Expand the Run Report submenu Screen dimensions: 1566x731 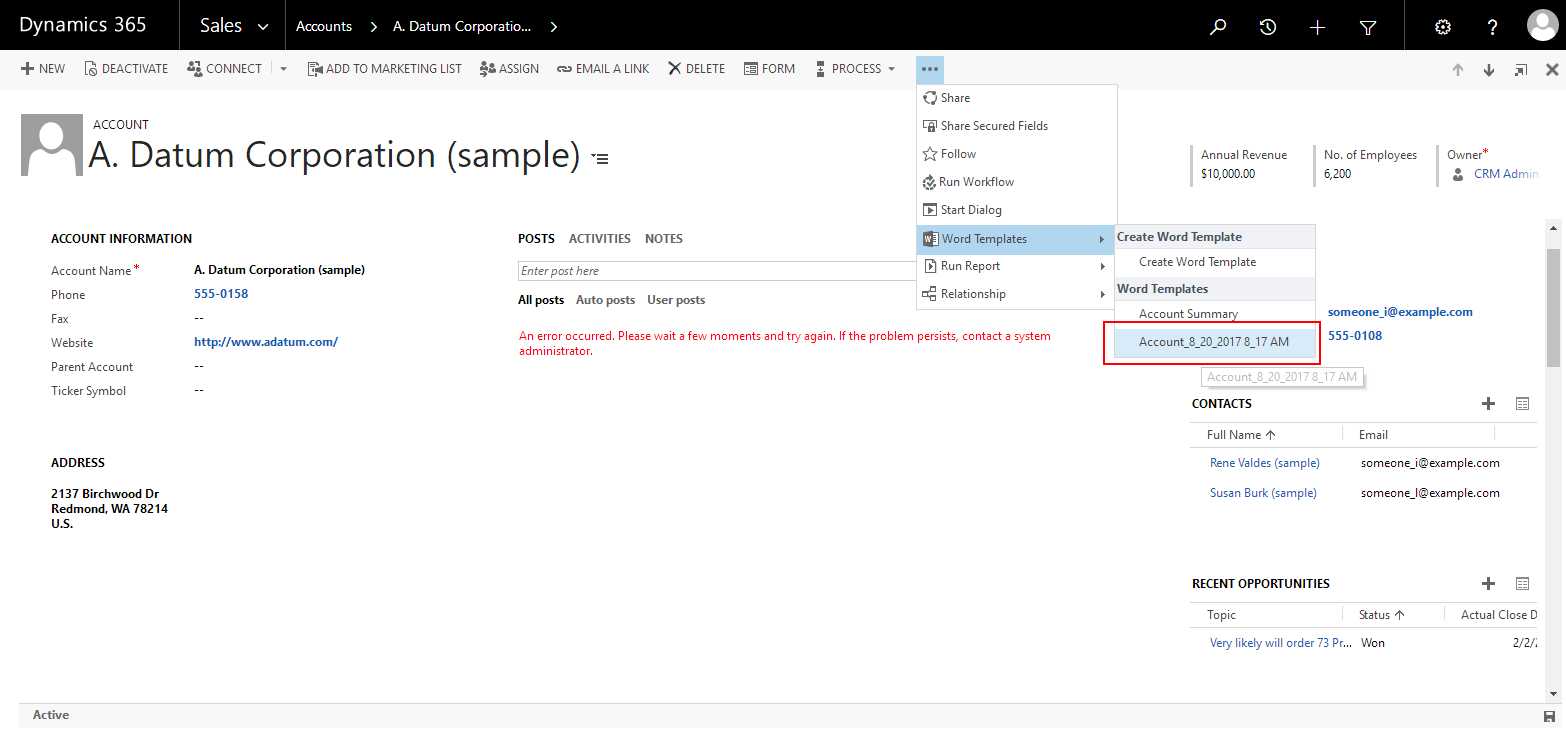coord(1017,266)
